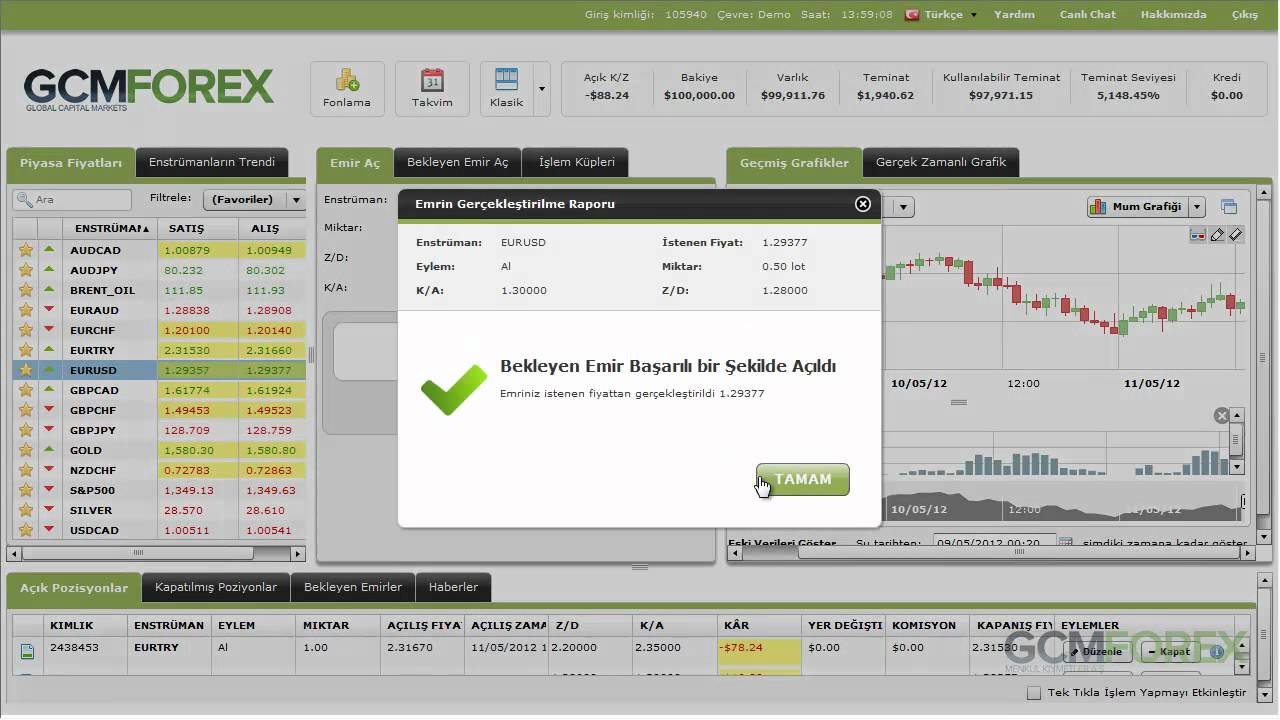Click the KÂR column header
The width and height of the screenshot is (1280, 720).
click(760, 625)
